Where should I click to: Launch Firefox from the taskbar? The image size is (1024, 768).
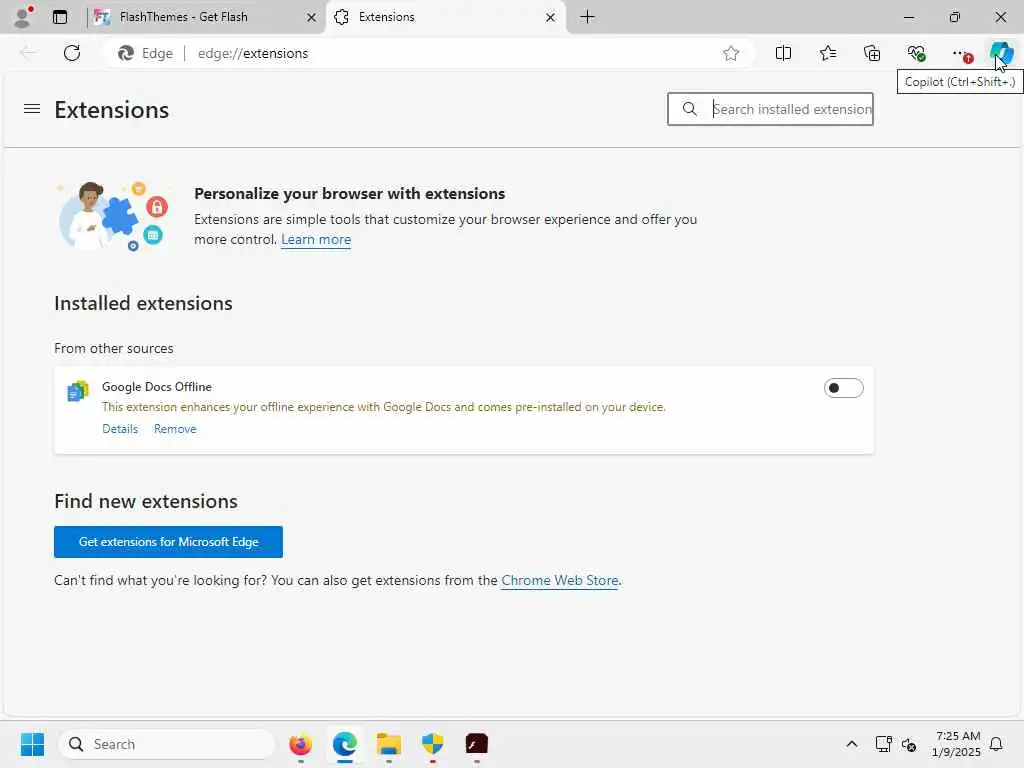[x=300, y=744]
